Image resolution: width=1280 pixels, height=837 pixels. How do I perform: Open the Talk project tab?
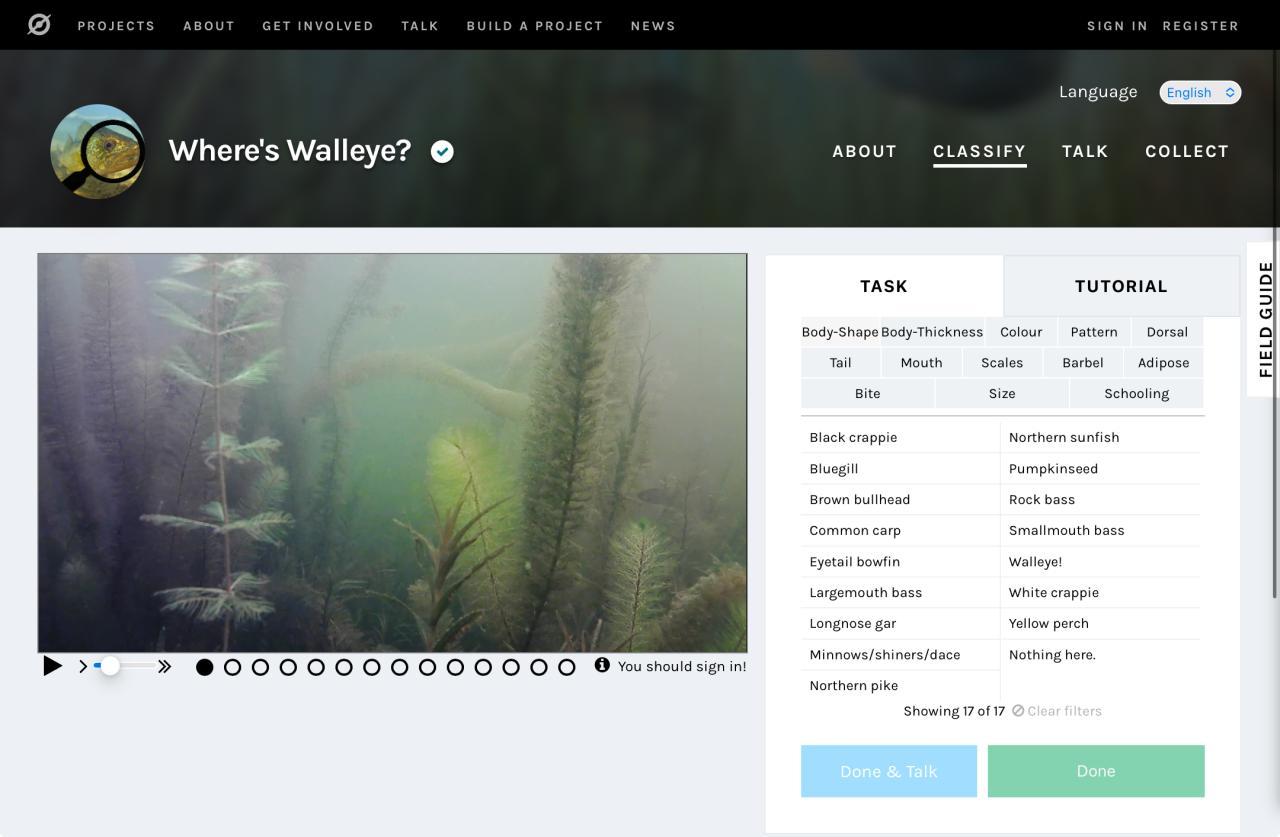coord(1085,151)
